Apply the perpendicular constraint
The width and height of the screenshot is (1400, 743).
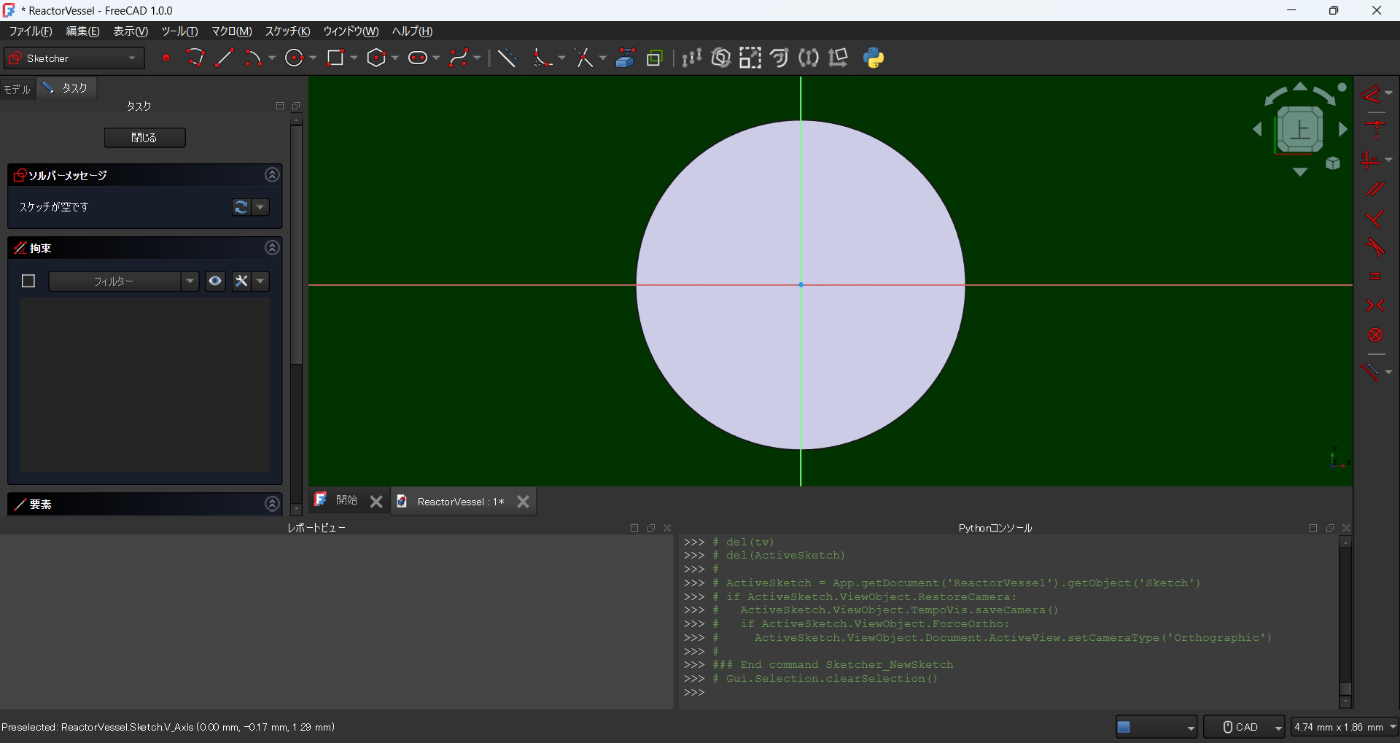click(1374, 217)
